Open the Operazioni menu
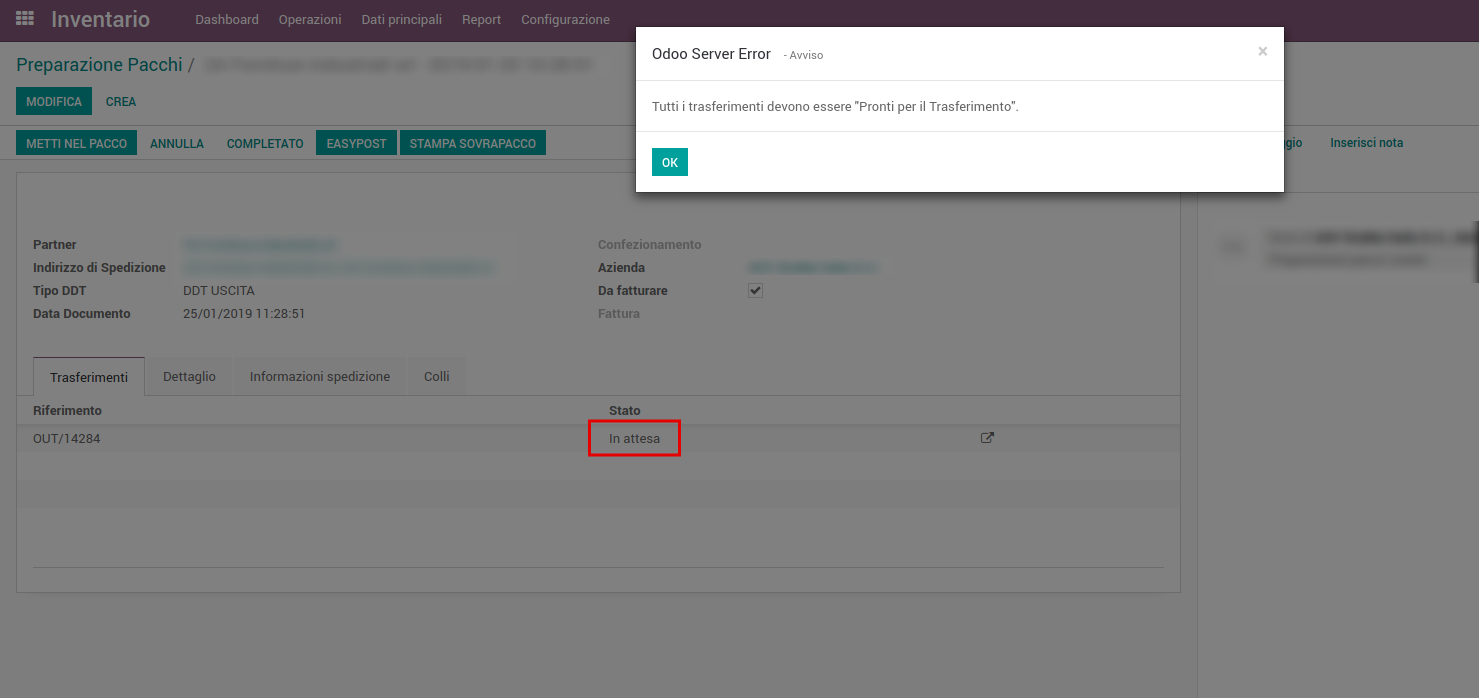Image resolution: width=1479 pixels, height=698 pixels. pyautogui.click(x=310, y=20)
